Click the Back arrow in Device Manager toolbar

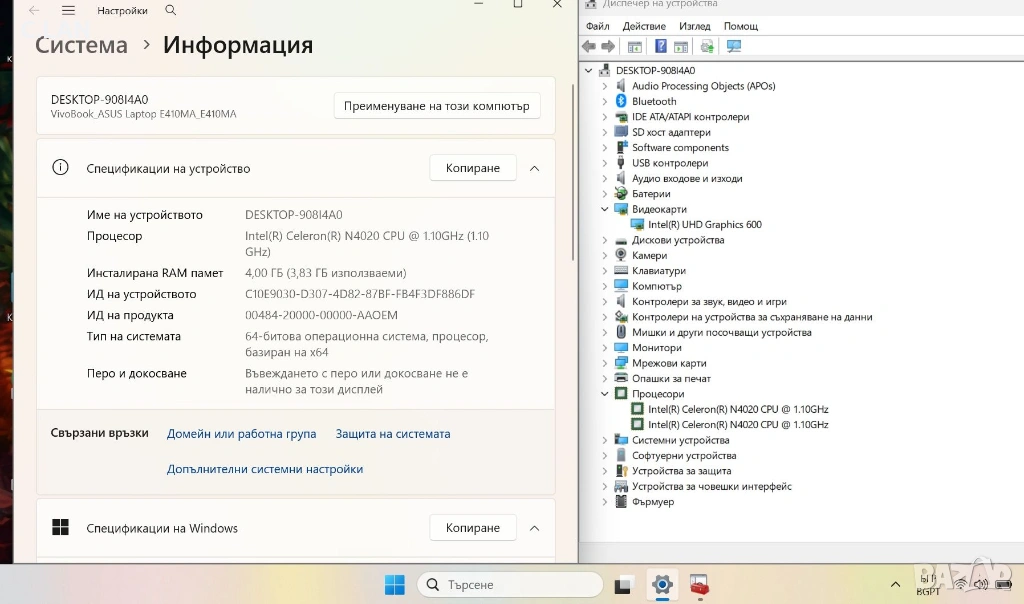(589, 46)
